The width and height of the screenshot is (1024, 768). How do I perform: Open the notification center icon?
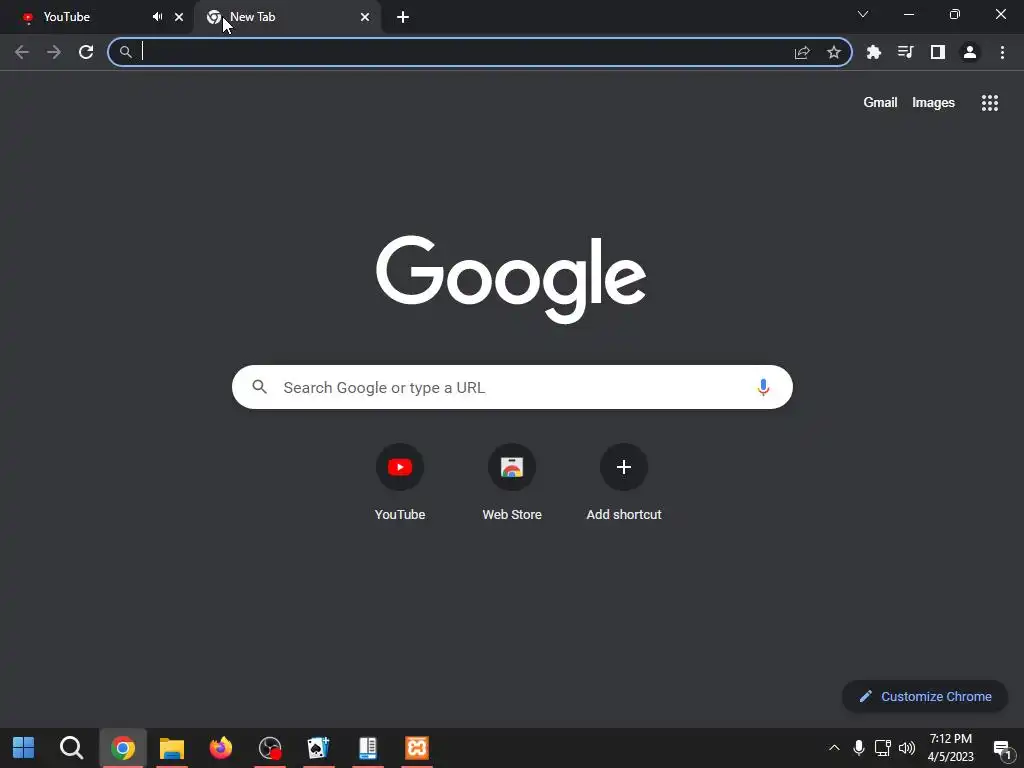(x=1002, y=749)
